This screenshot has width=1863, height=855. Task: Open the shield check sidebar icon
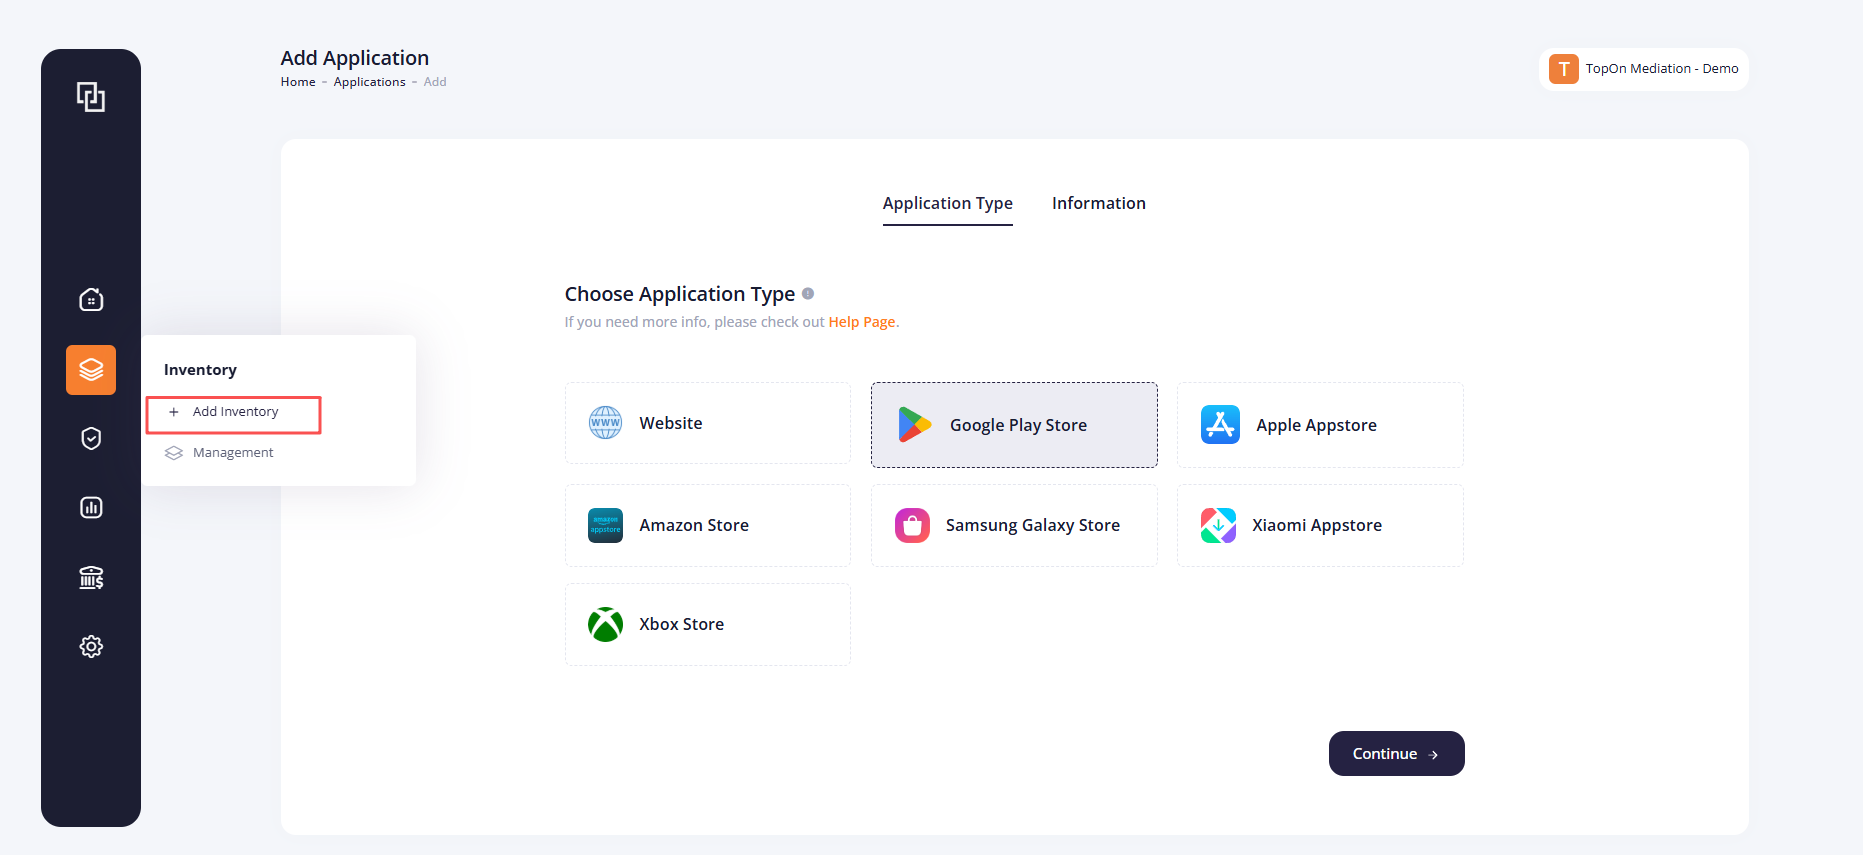(91, 439)
